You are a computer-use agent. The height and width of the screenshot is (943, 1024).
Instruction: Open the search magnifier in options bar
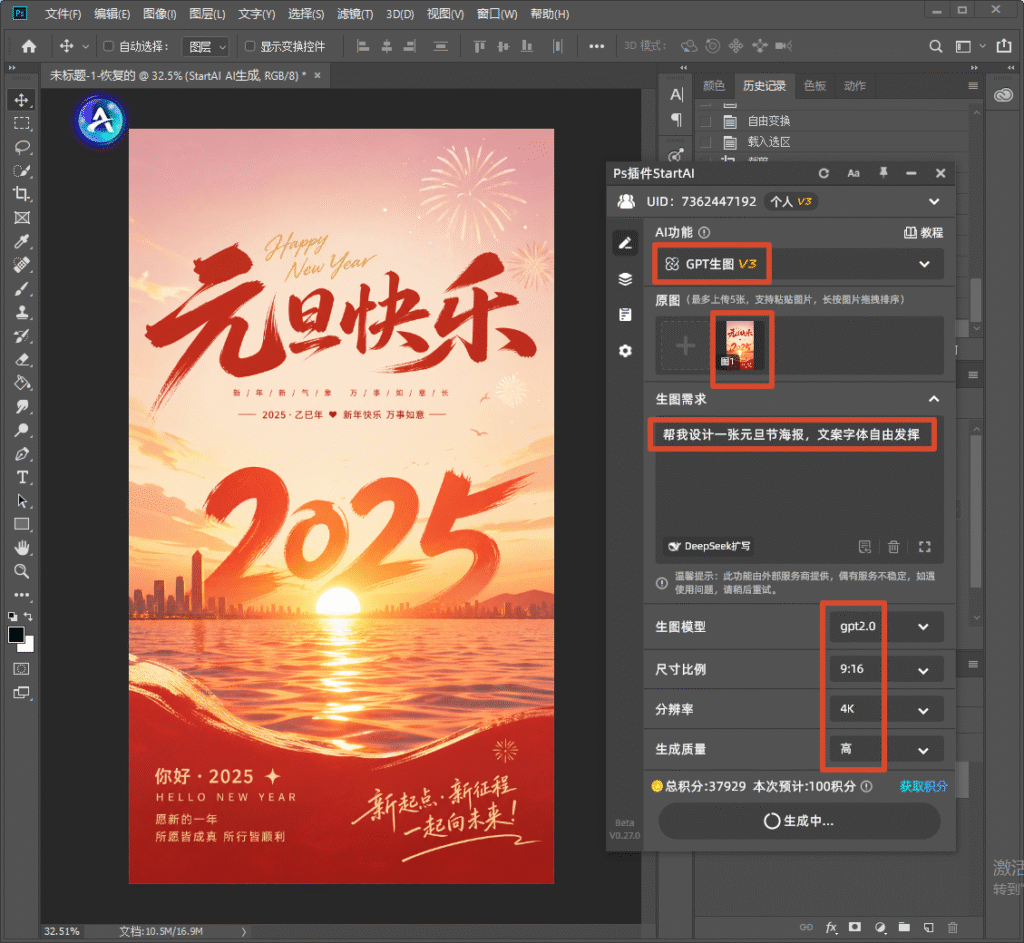935,46
